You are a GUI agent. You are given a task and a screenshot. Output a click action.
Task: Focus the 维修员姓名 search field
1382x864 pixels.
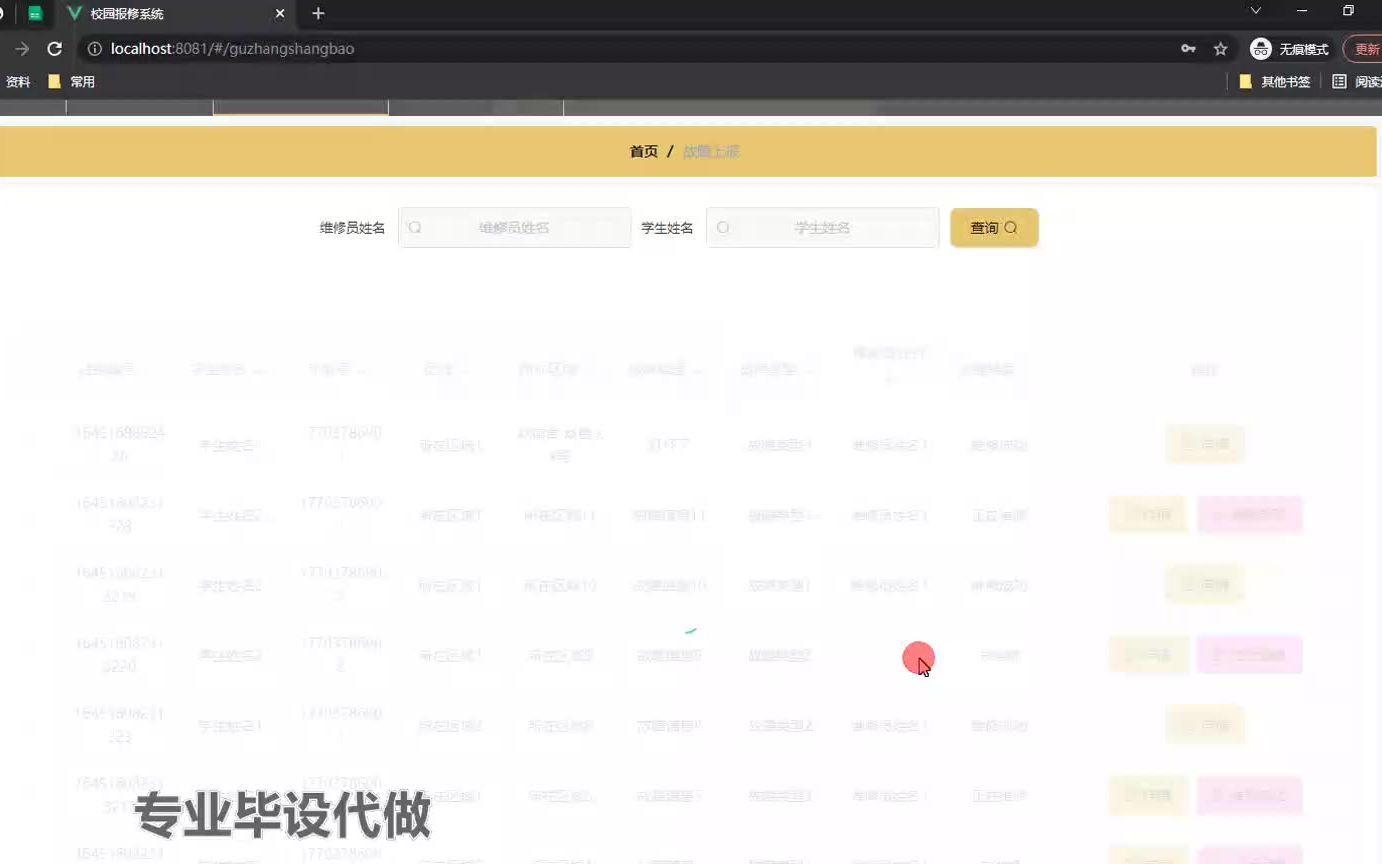(514, 227)
